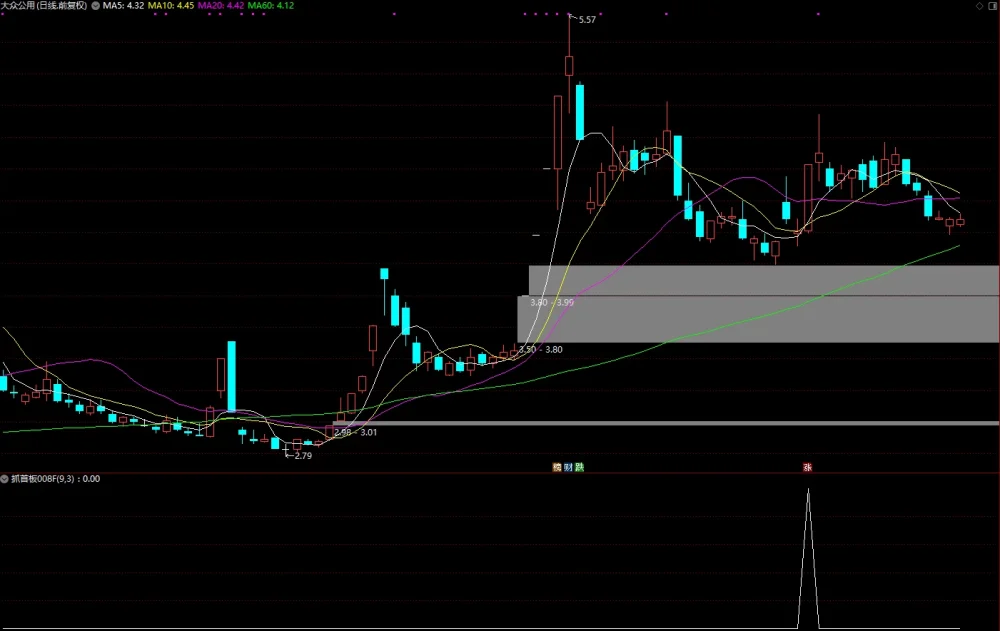
Task: Click the candlestick at the 5.57 peak
Action: pyautogui.click(x=569, y=64)
